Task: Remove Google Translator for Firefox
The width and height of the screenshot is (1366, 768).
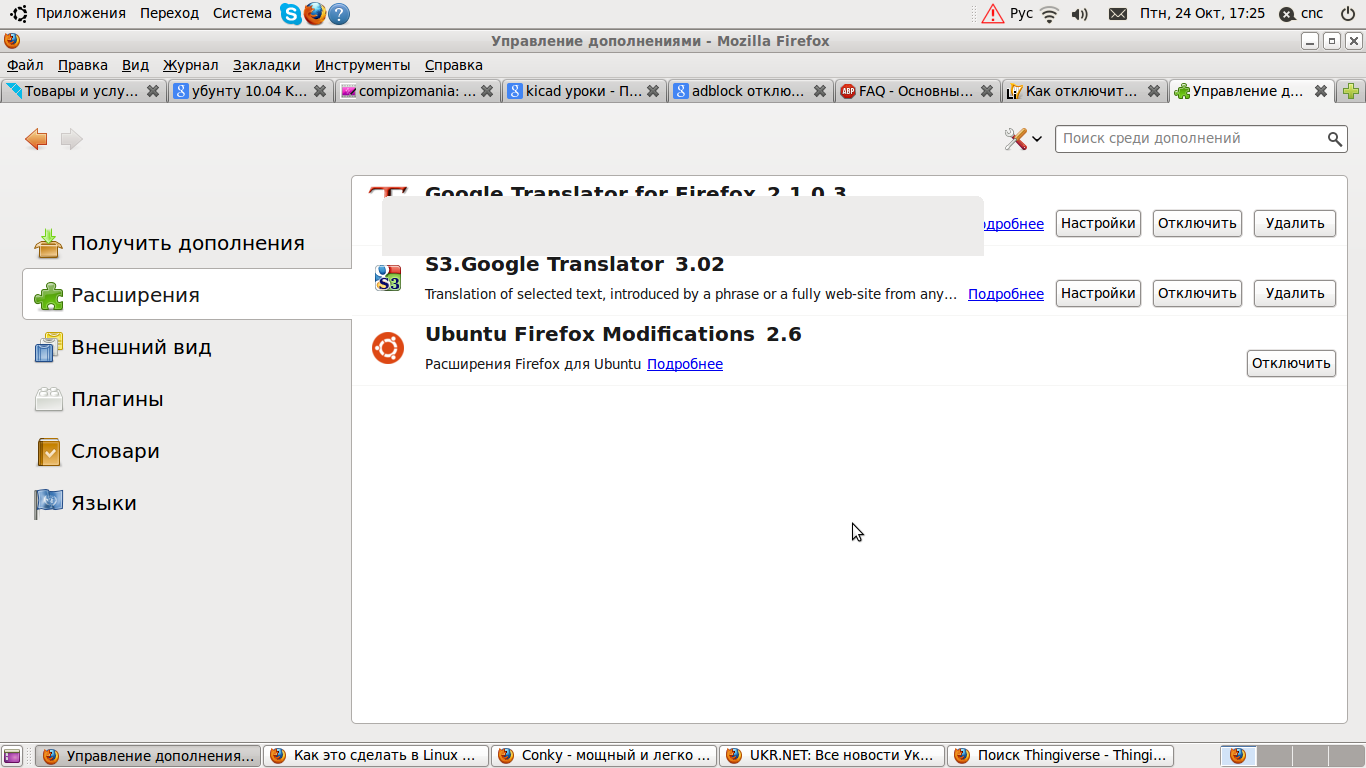Action: 1295,223
